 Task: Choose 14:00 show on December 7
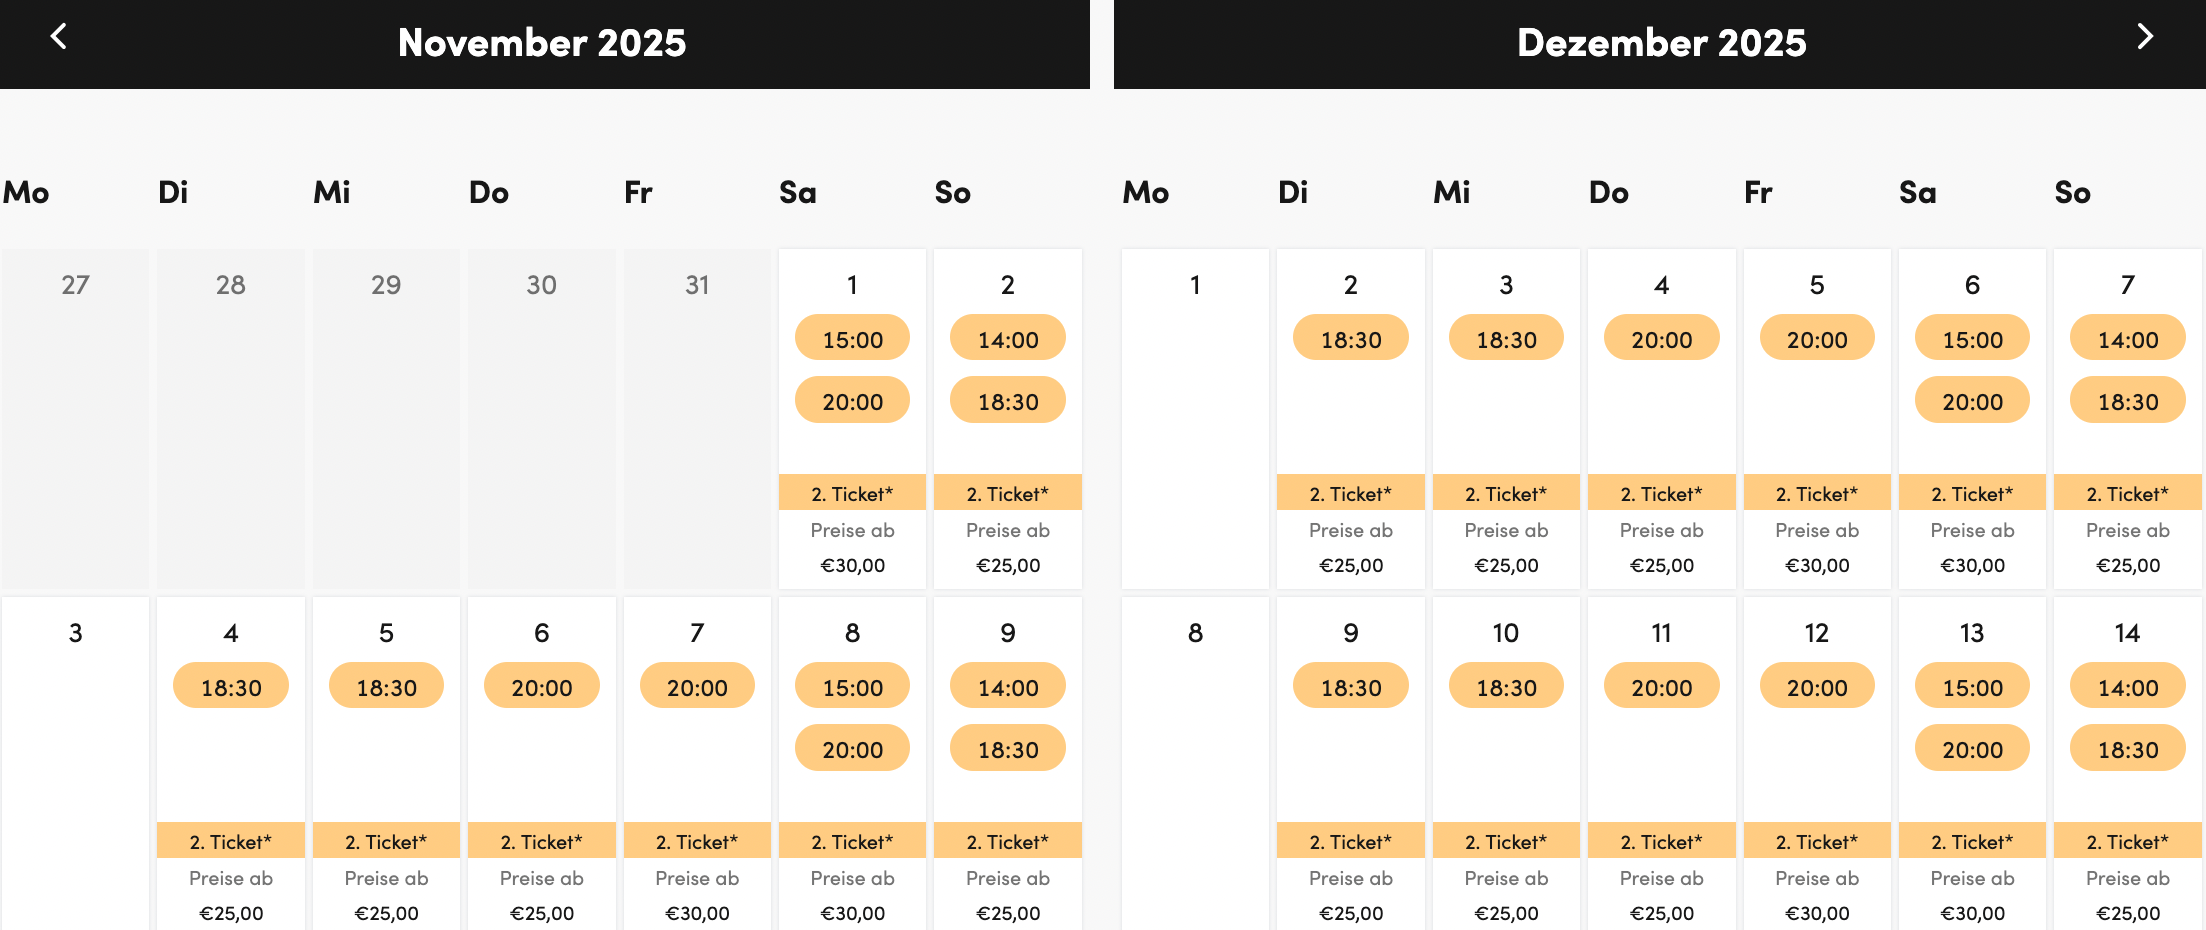click(x=2127, y=339)
